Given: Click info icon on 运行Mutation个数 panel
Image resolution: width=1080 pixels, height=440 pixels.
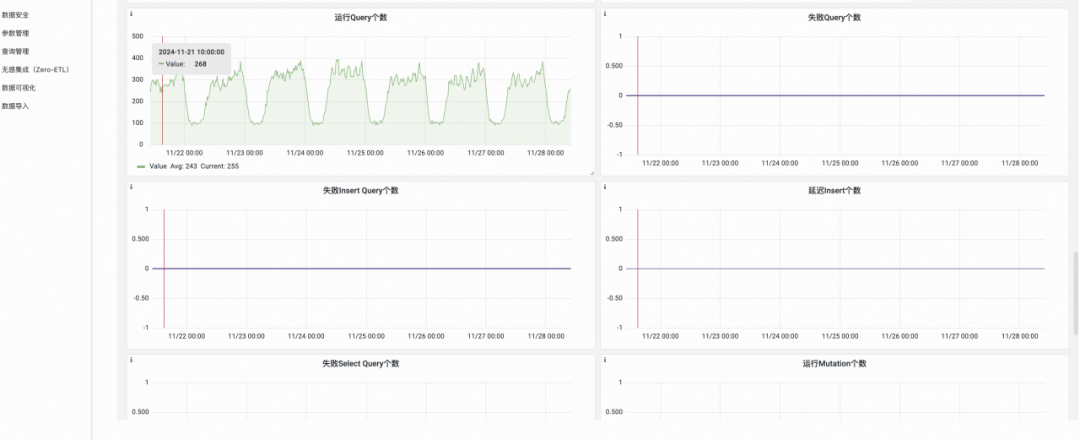Looking at the screenshot, I should pos(605,359).
